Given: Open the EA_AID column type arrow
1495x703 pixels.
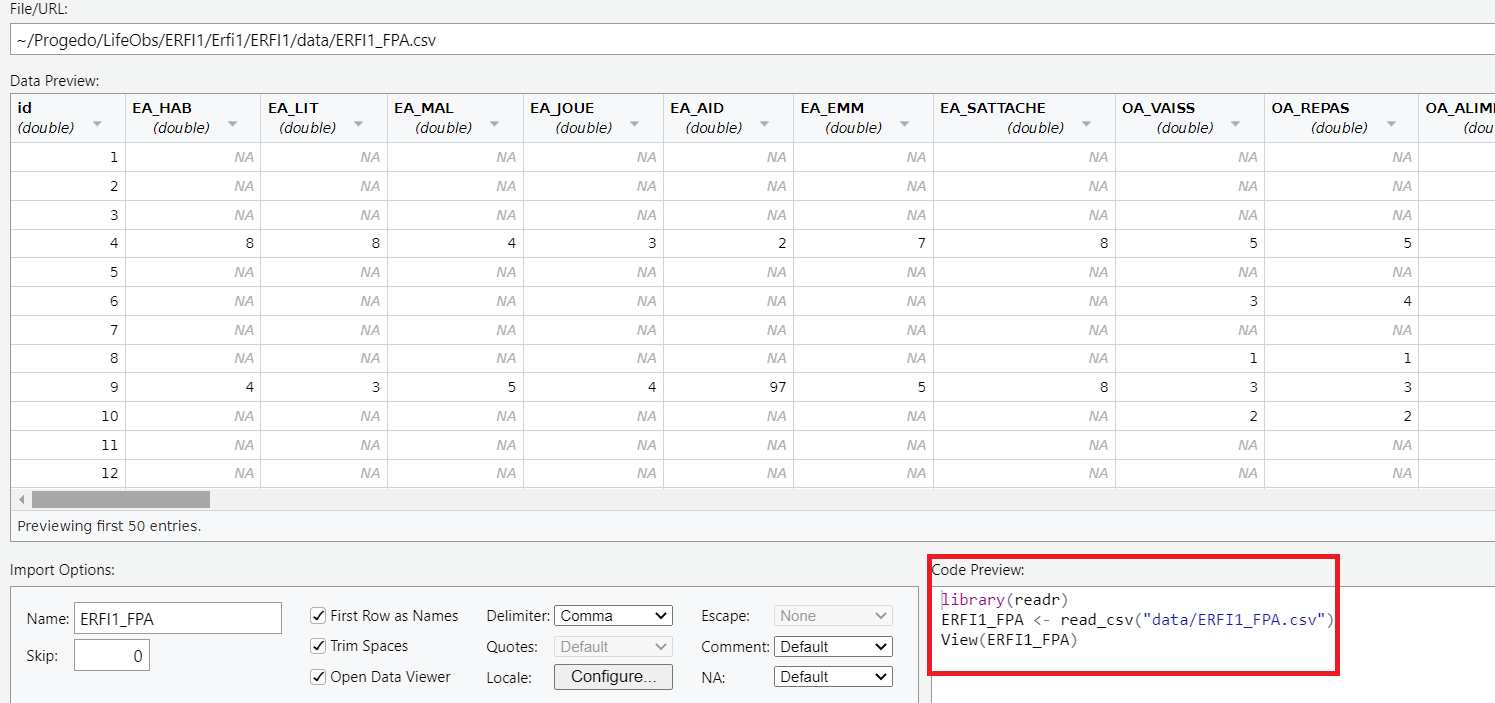Looking at the screenshot, I should (x=765, y=124).
